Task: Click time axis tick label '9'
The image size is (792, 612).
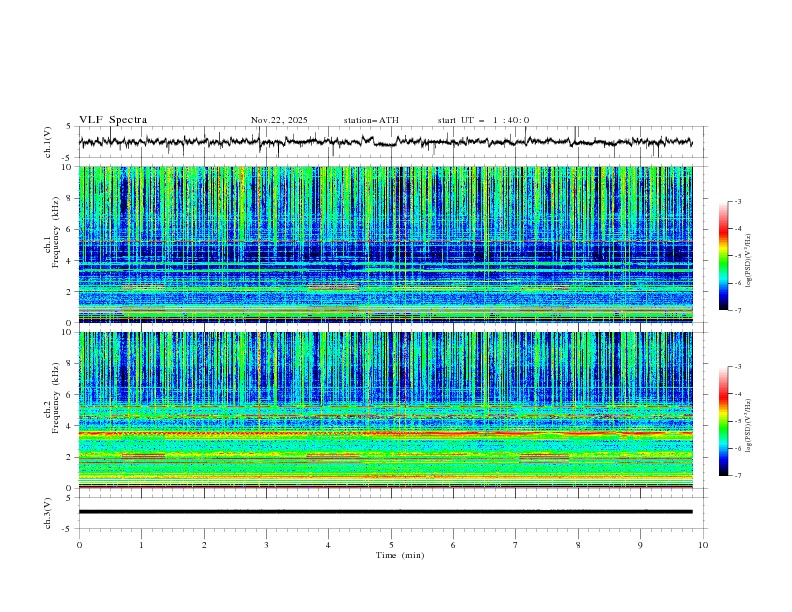Action: coord(640,545)
